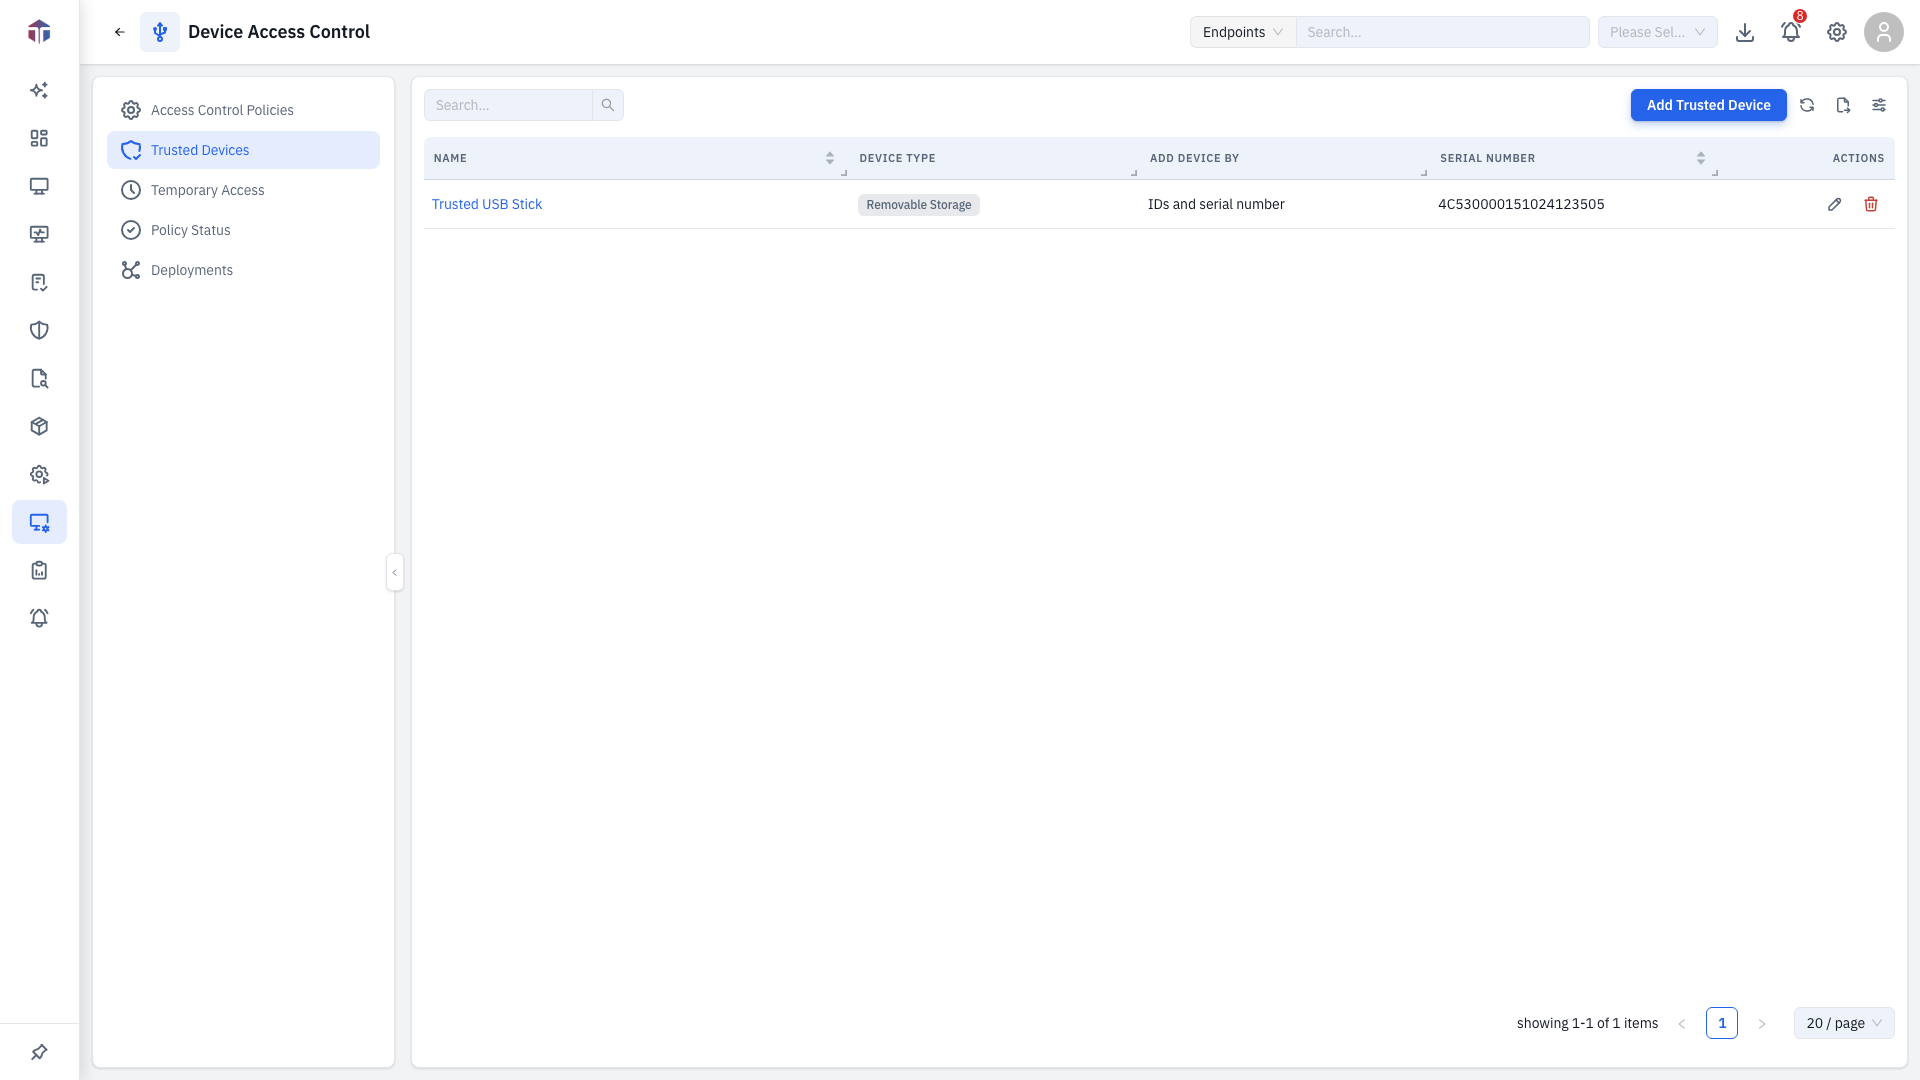Select the highlighted device management sidebar icon
This screenshot has width=1920, height=1080.
[39, 522]
